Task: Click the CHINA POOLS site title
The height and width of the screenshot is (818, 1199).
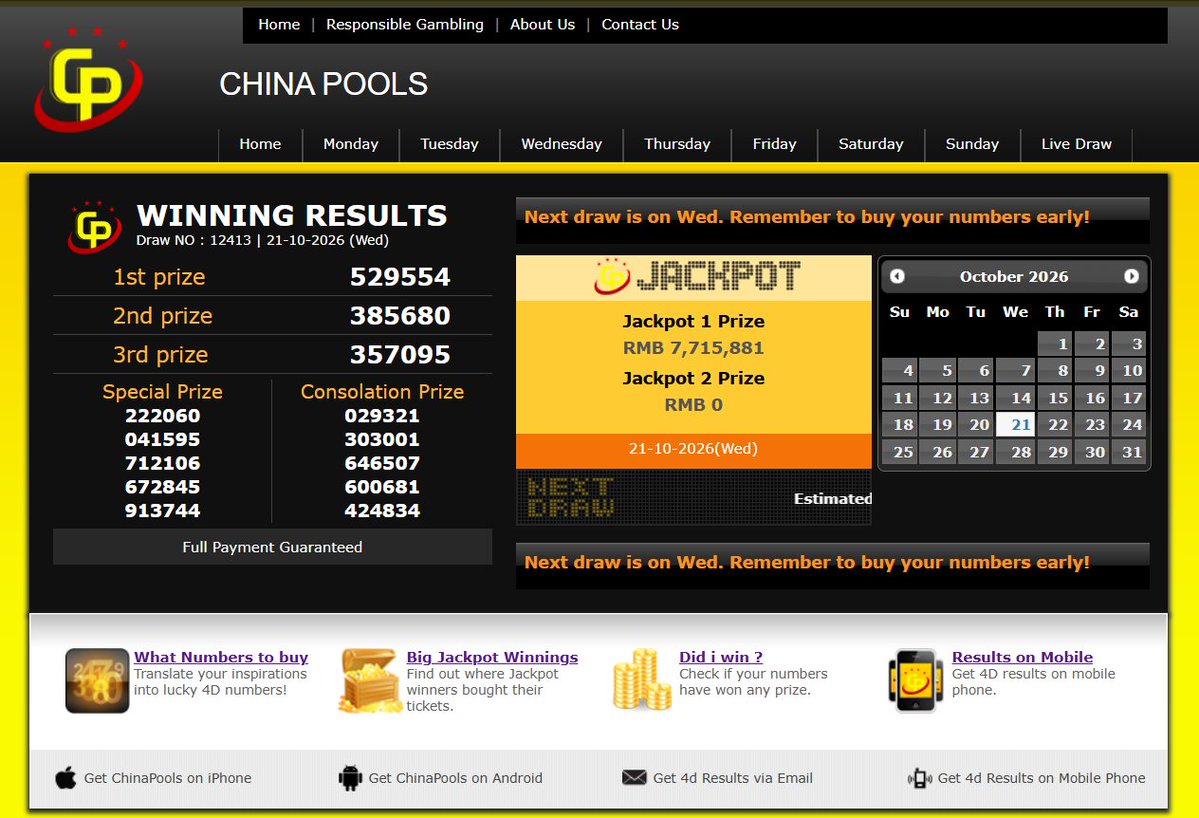Action: tap(323, 84)
